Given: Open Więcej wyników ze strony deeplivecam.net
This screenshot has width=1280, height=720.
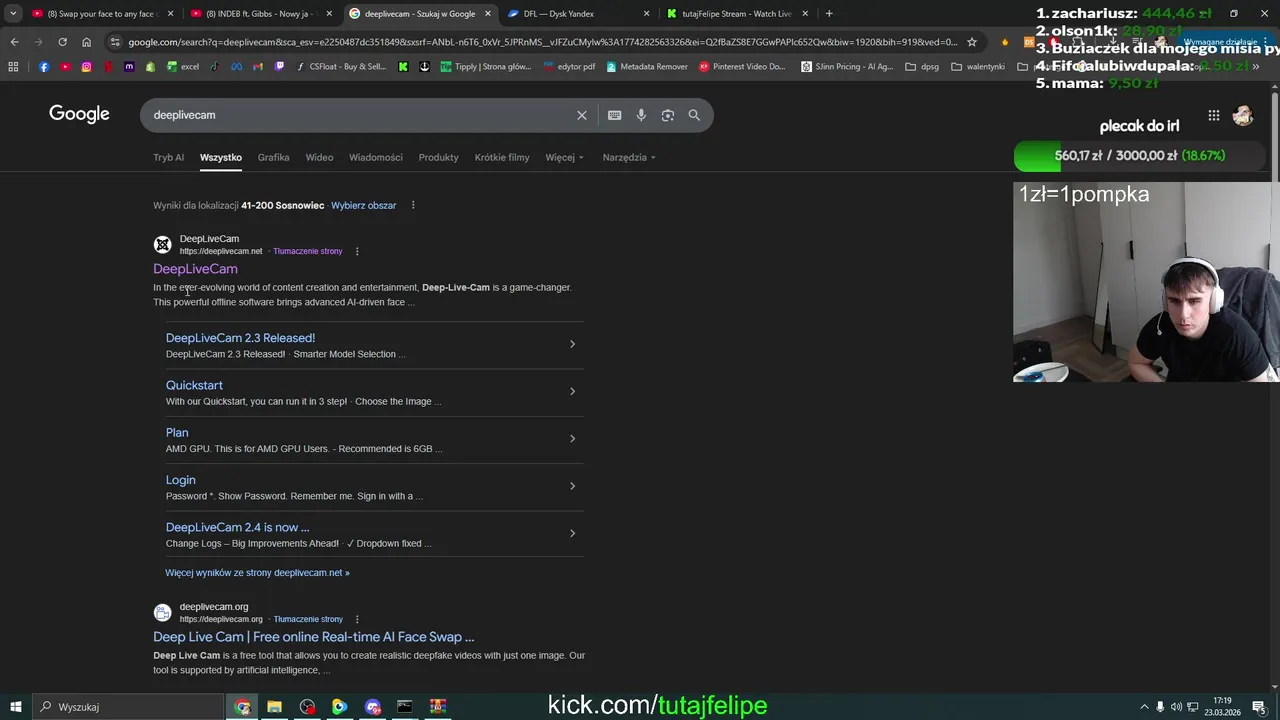Looking at the screenshot, I should pos(257,573).
